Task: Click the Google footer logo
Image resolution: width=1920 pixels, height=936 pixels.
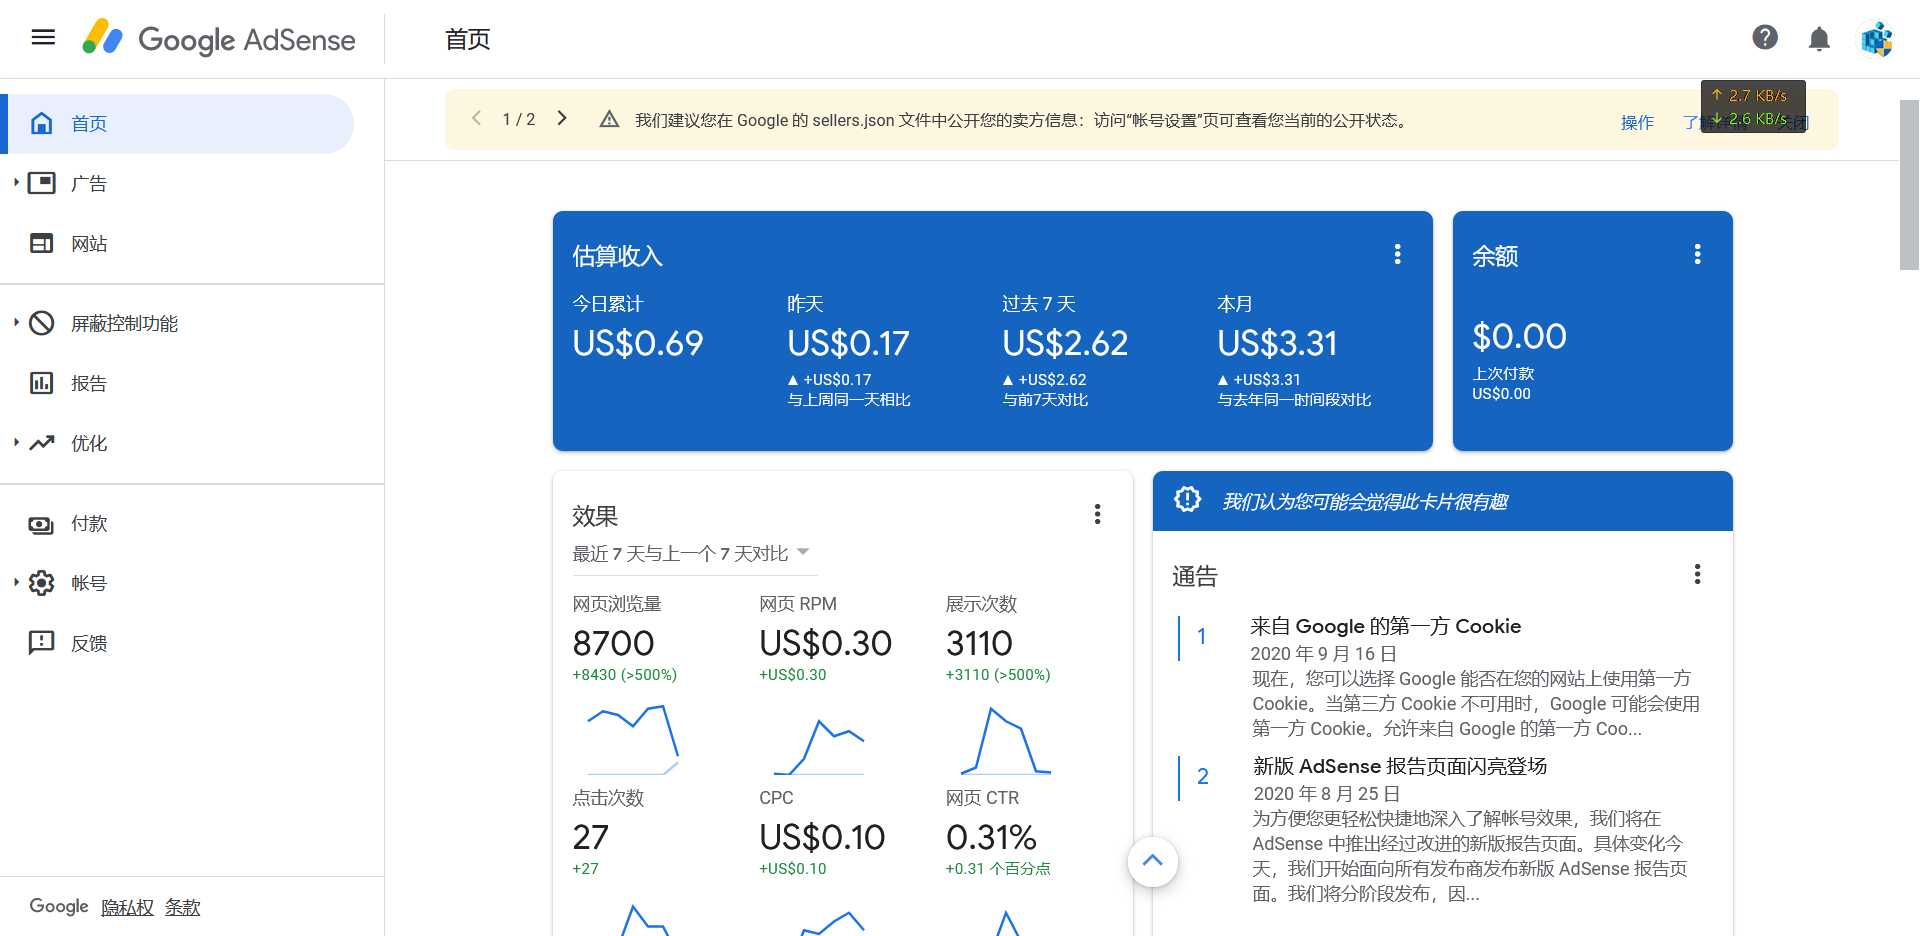Action: (x=59, y=906)
